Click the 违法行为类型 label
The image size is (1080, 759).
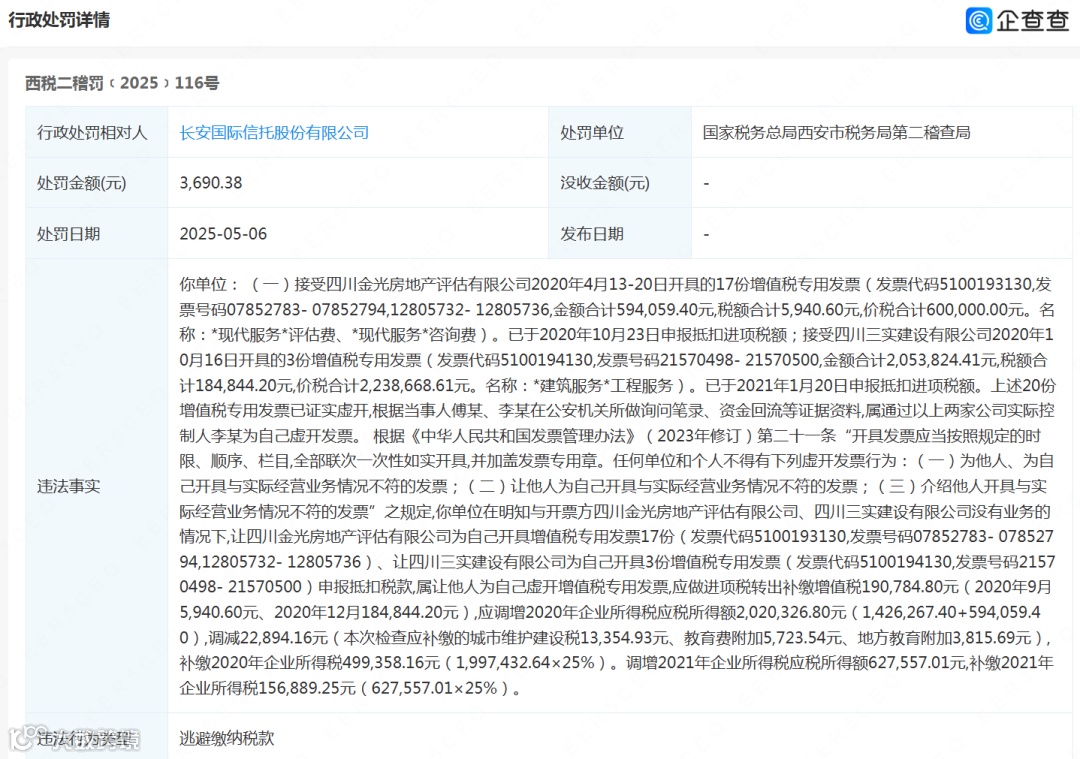(x=84, y=738)
